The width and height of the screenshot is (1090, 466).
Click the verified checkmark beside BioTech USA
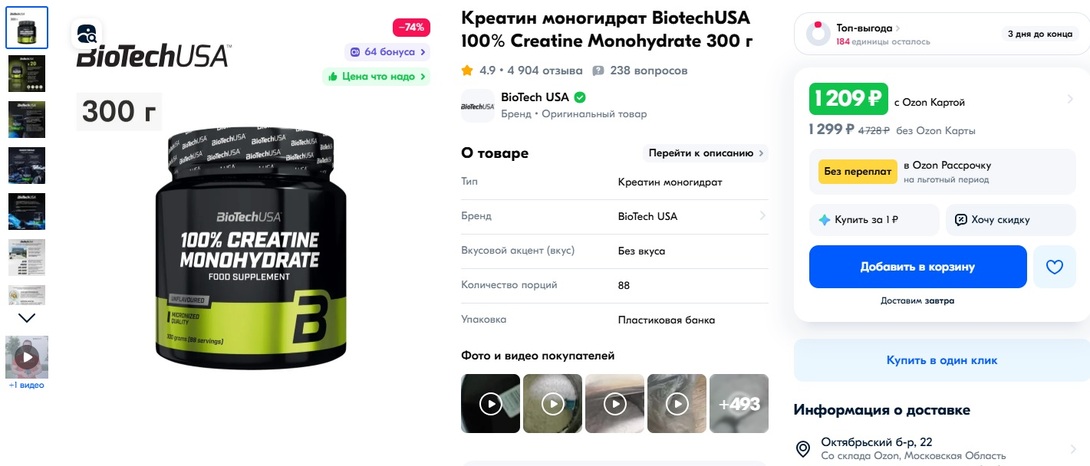coord(579,97)
